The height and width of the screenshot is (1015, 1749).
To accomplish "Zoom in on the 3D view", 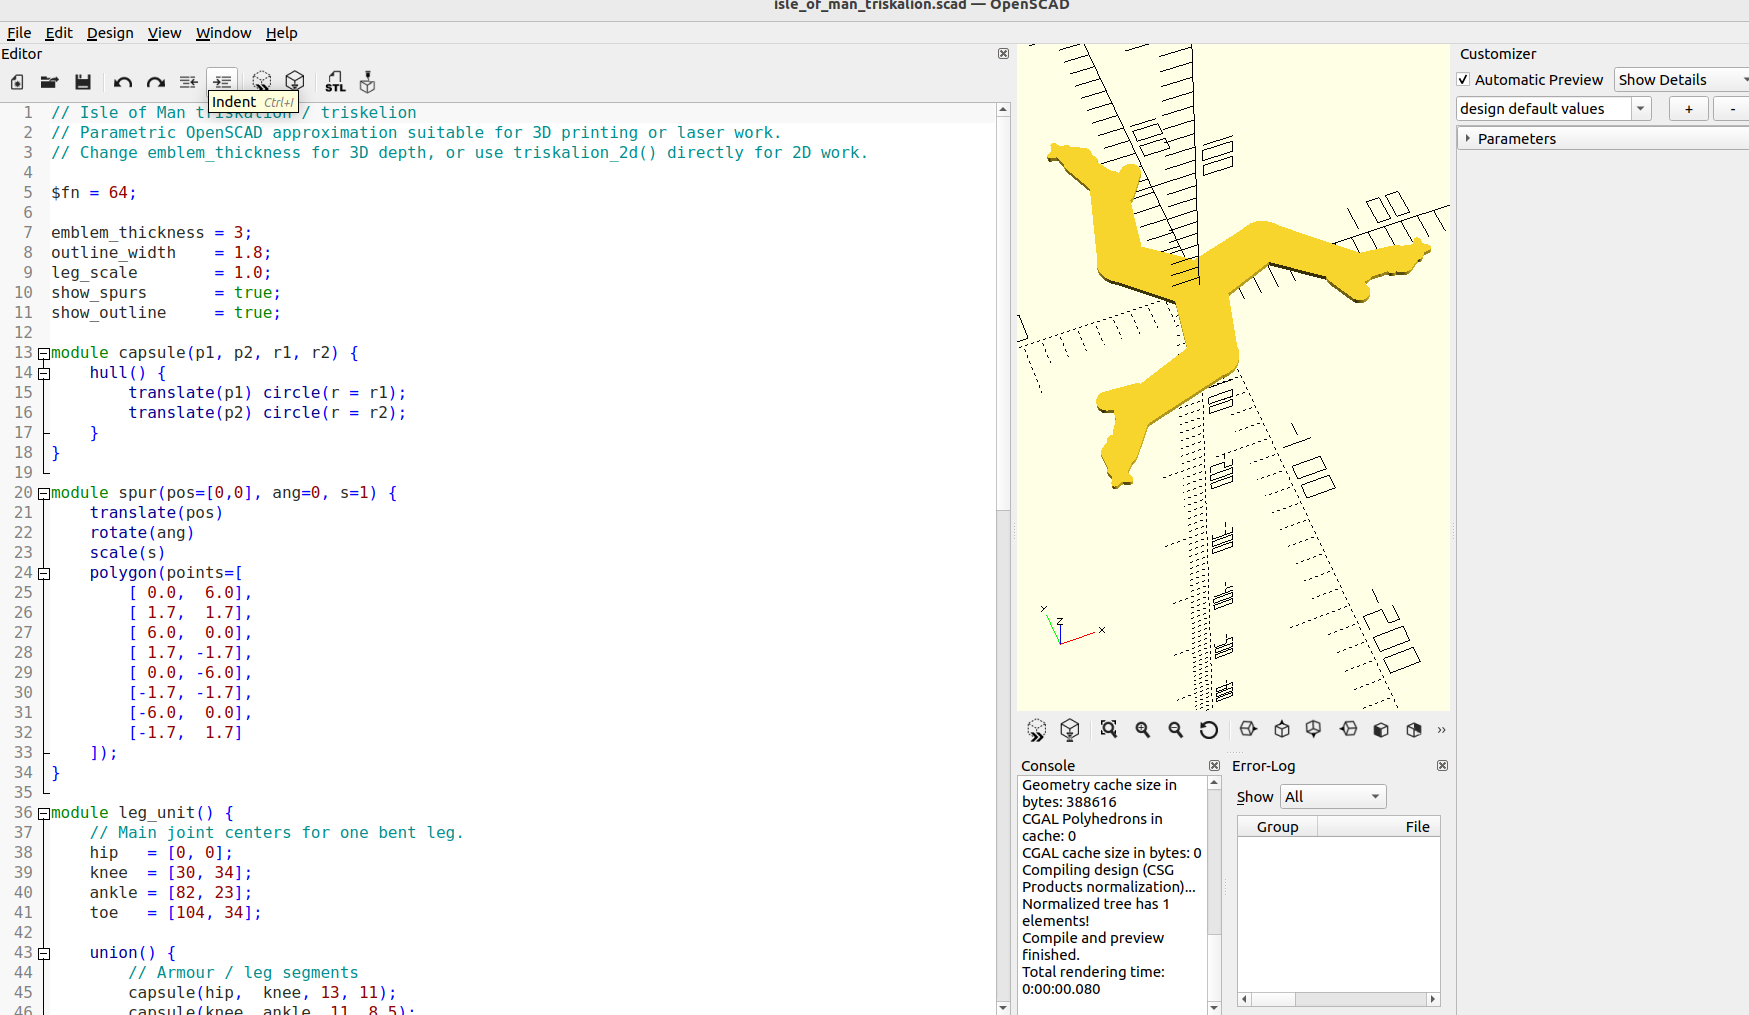I will click(x=1143, y=730).
